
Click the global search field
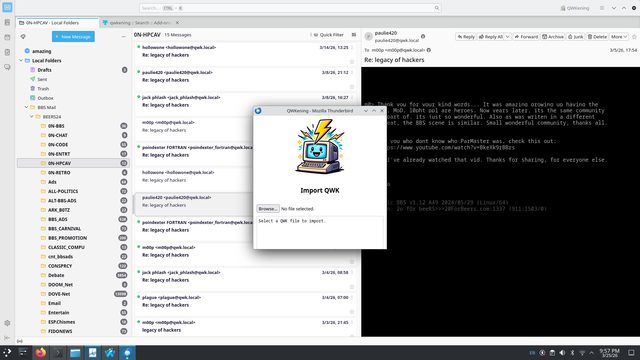click(290, 8)
